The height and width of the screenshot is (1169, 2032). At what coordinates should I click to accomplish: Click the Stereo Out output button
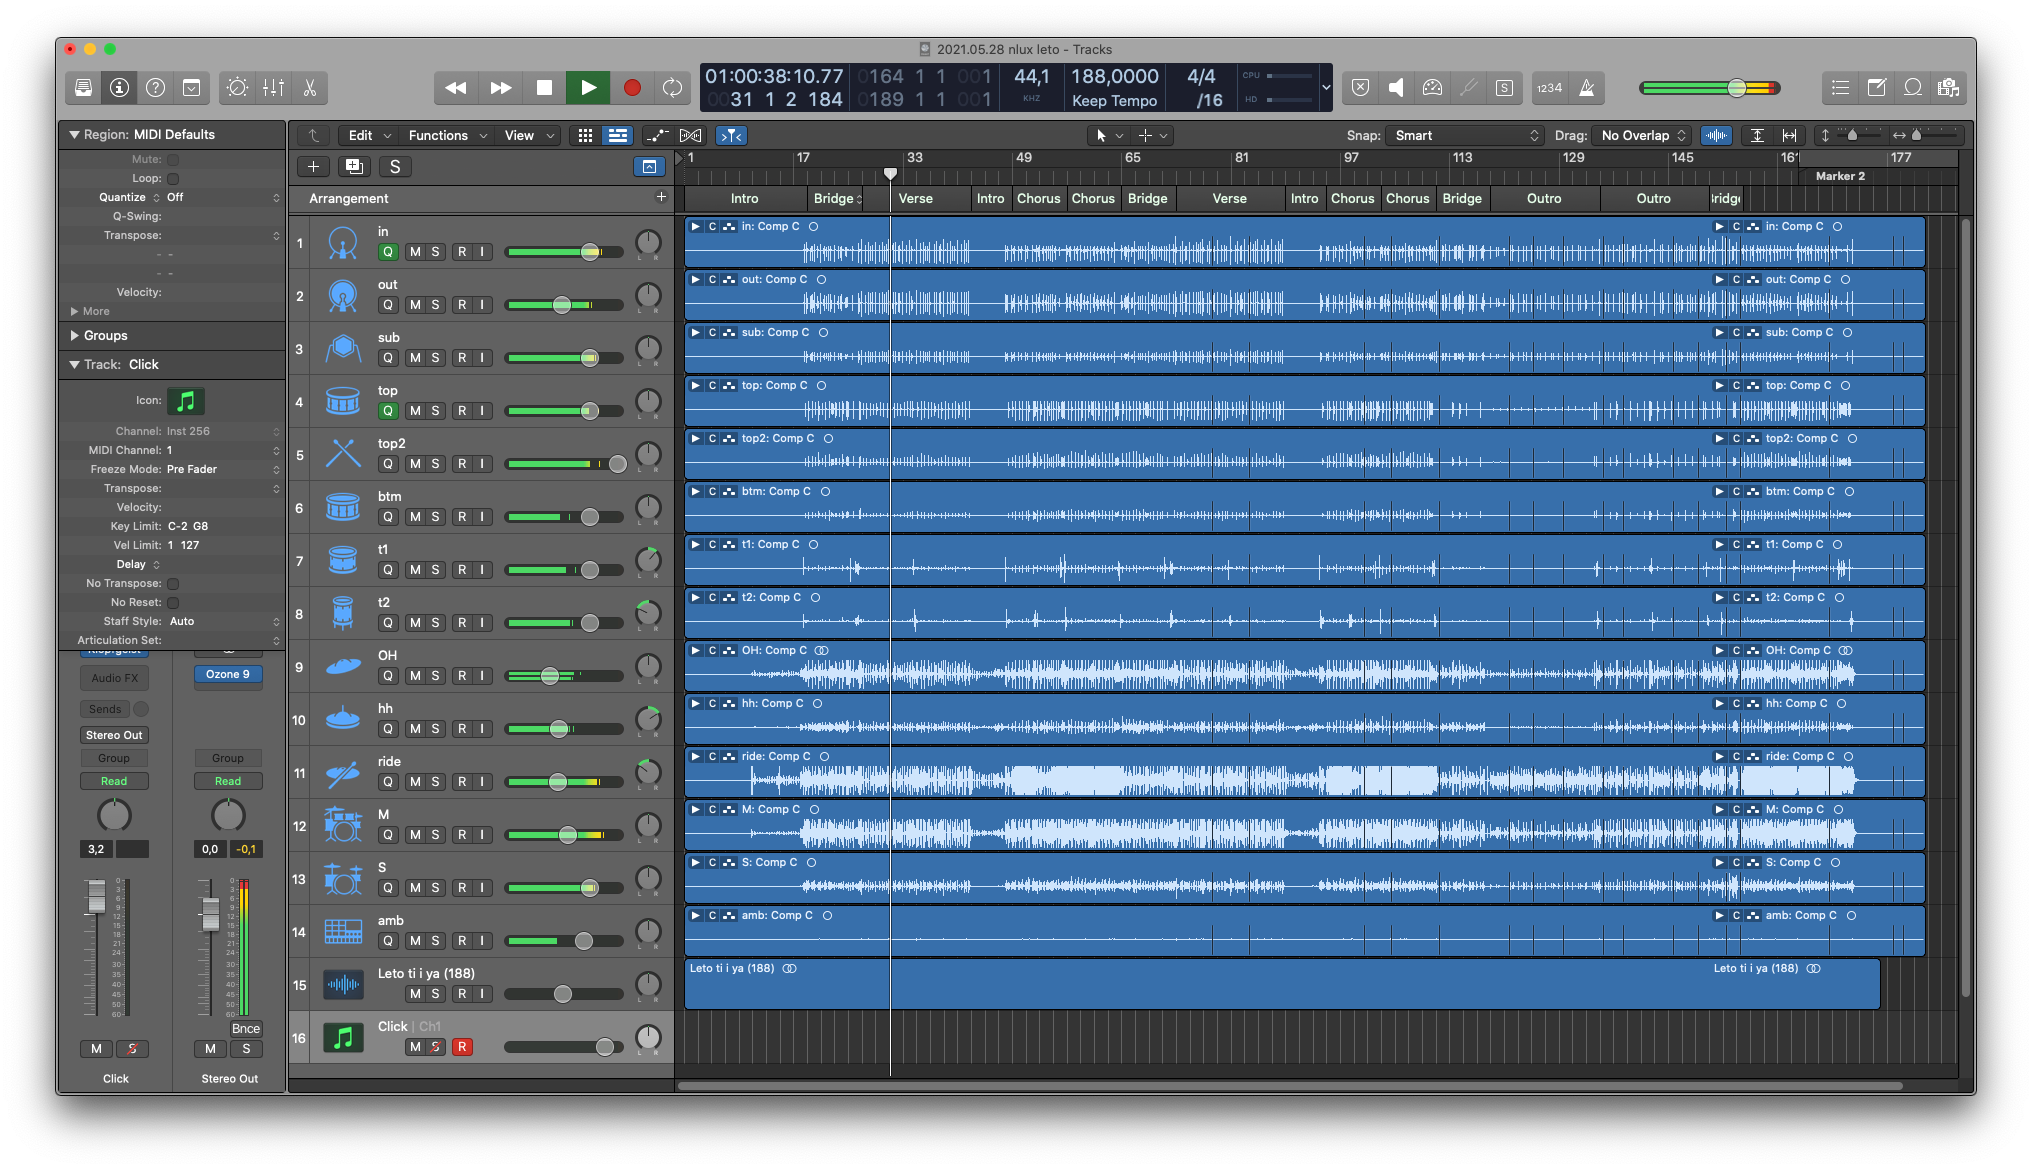pos(114,735)
